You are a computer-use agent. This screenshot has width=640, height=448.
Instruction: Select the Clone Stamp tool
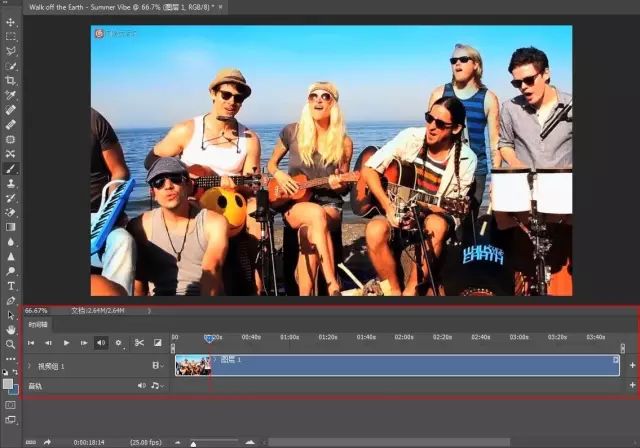point(11,183)
